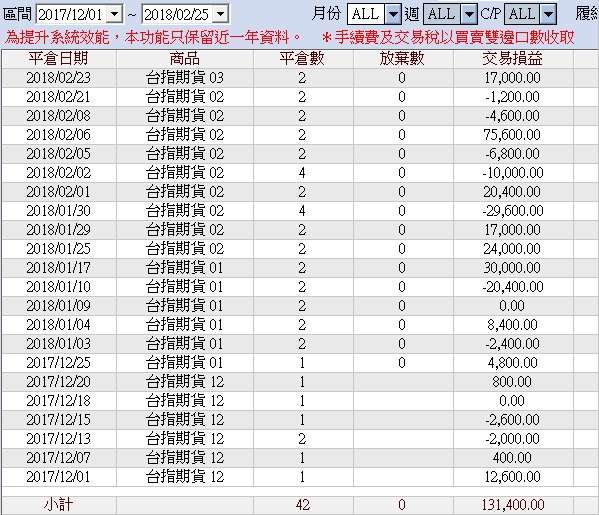Screen dimensions: 599x515
Task: Select the 2018/01/17 台指期貨 01 row
Action: [300, 268]
